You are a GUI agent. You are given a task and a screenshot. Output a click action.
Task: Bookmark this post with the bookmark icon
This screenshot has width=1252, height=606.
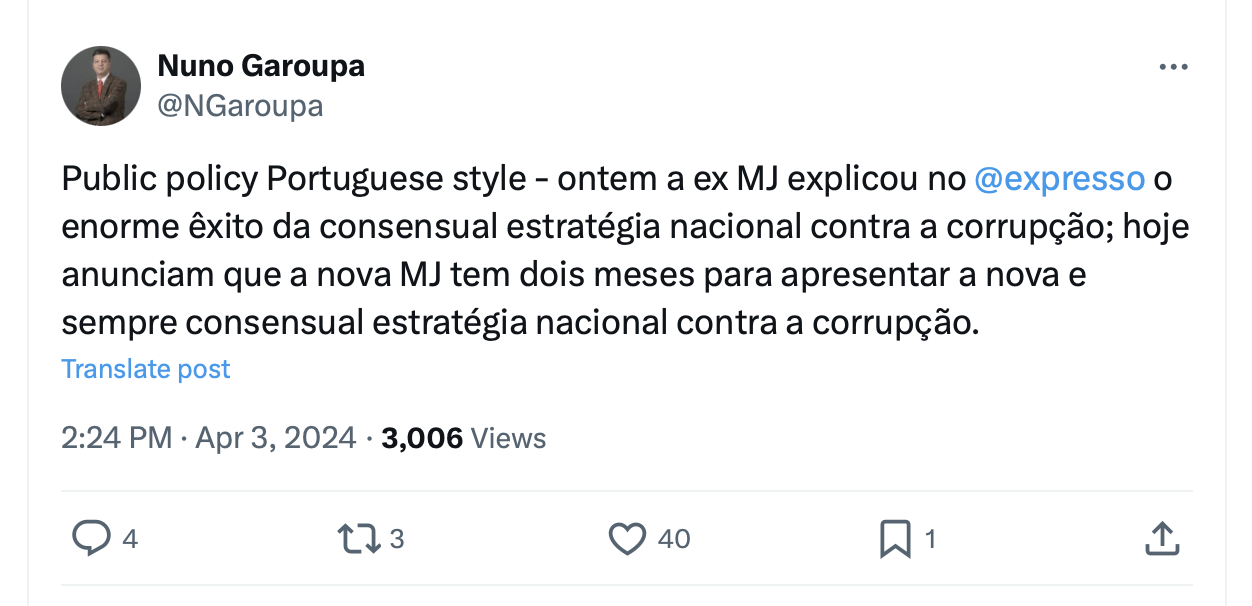coord(895,540)
